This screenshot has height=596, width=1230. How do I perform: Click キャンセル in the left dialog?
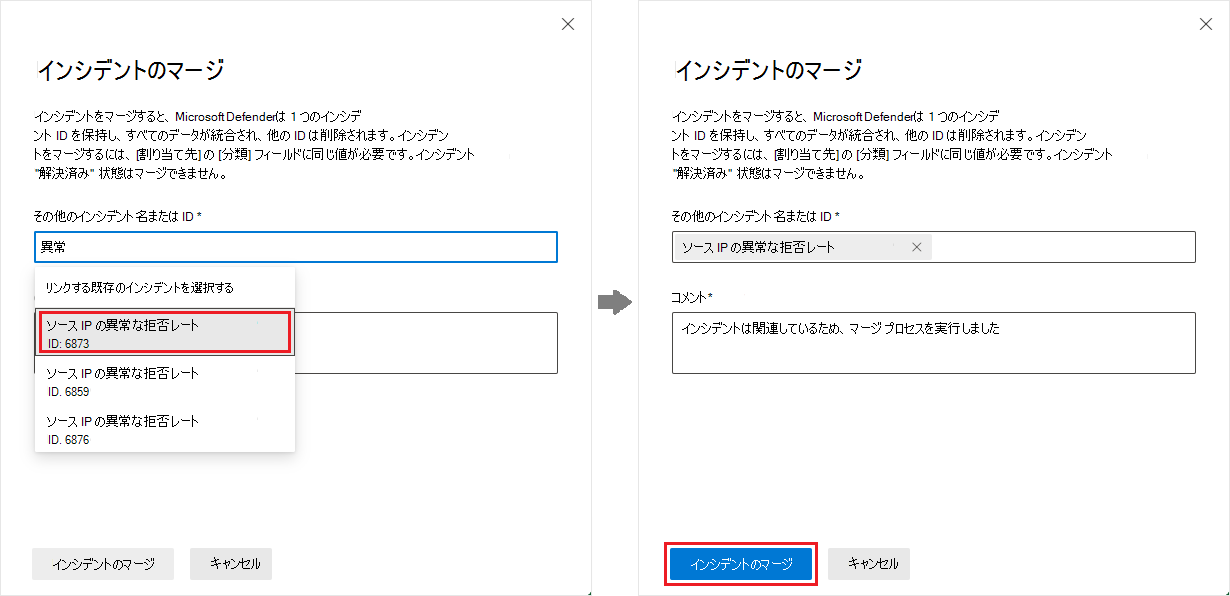pos(231,563)
